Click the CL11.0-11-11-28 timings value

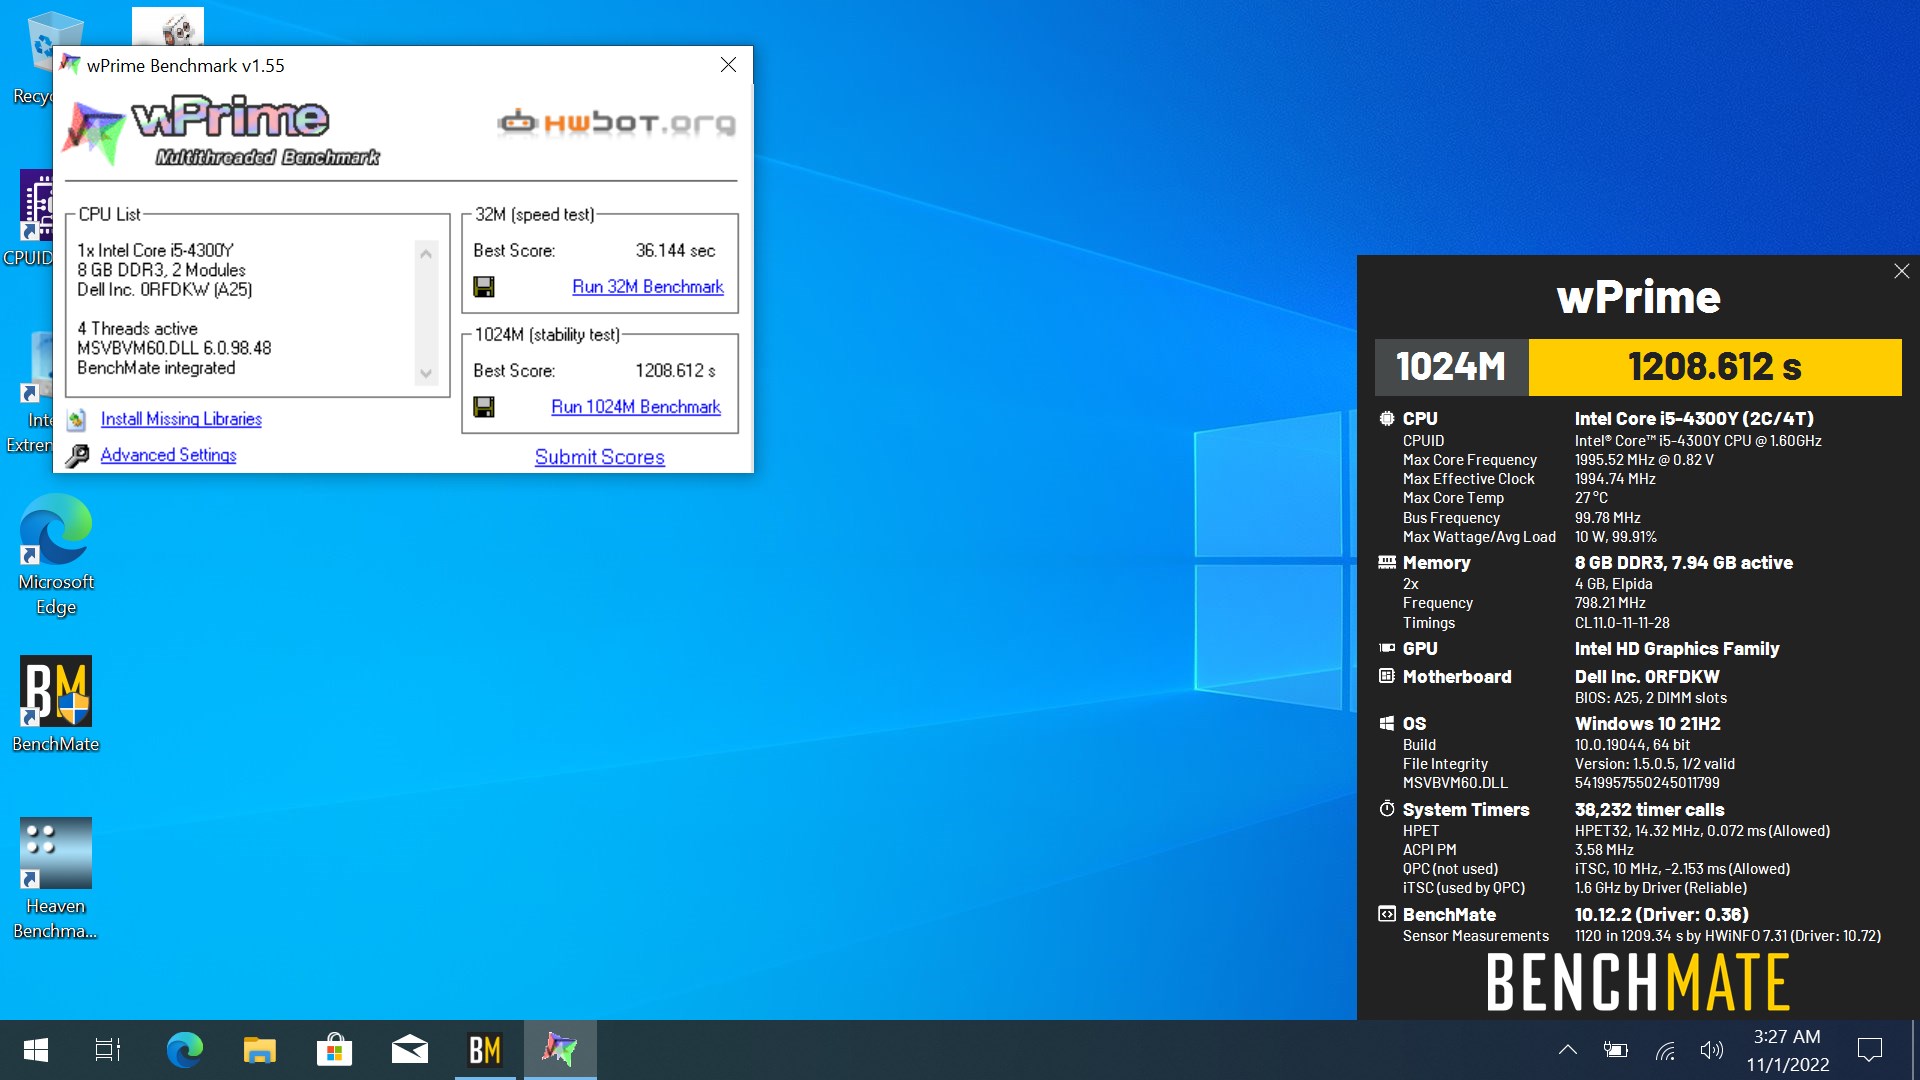click(x=1622, y=623)
